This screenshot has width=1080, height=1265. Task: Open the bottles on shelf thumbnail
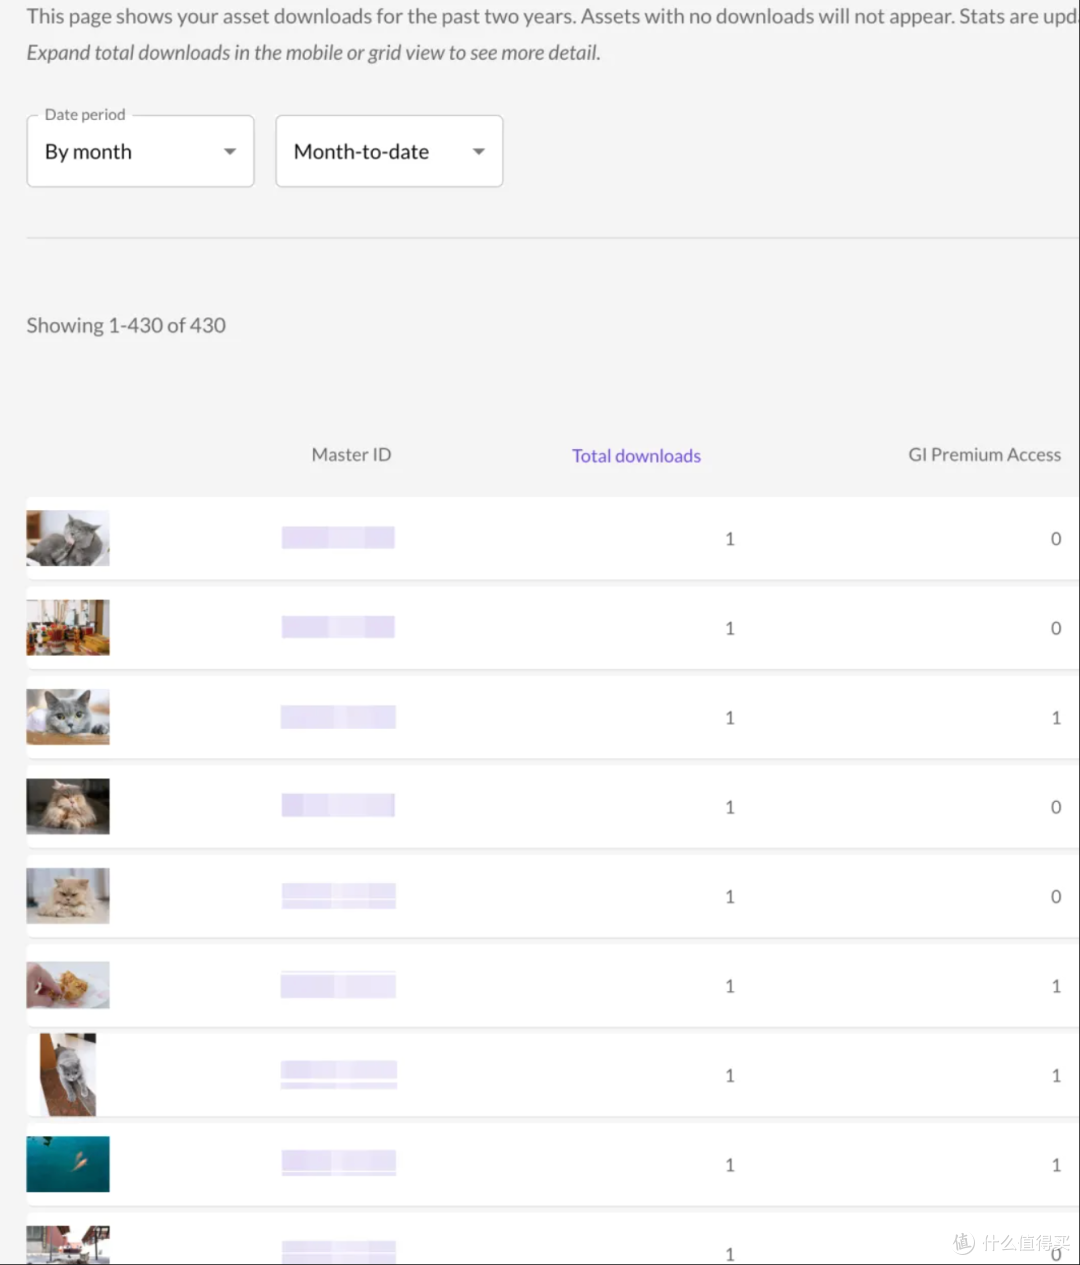click(68, 627)
